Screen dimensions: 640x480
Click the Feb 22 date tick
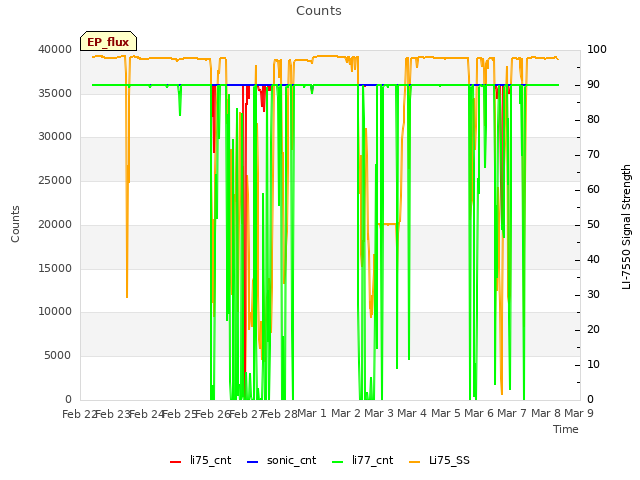[79, 414]
